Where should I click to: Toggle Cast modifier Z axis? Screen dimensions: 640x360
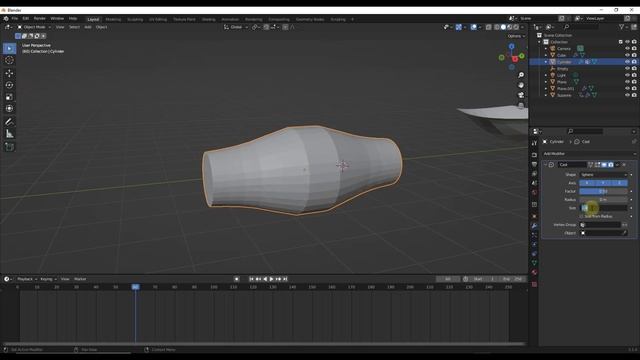pyautogui.click(x=620, y=183)
